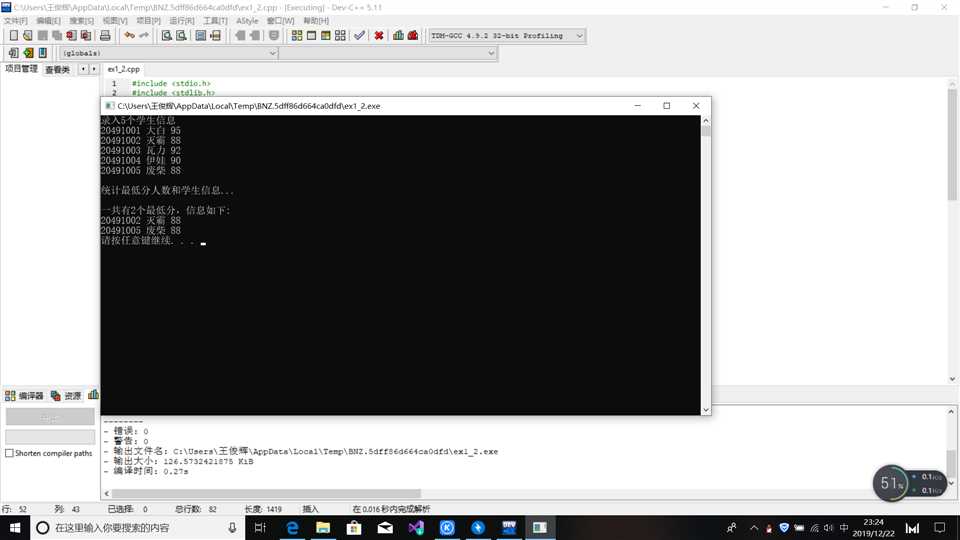Click the Goto Function icon after Replace
Screen dimensions: 960x540
201,36
